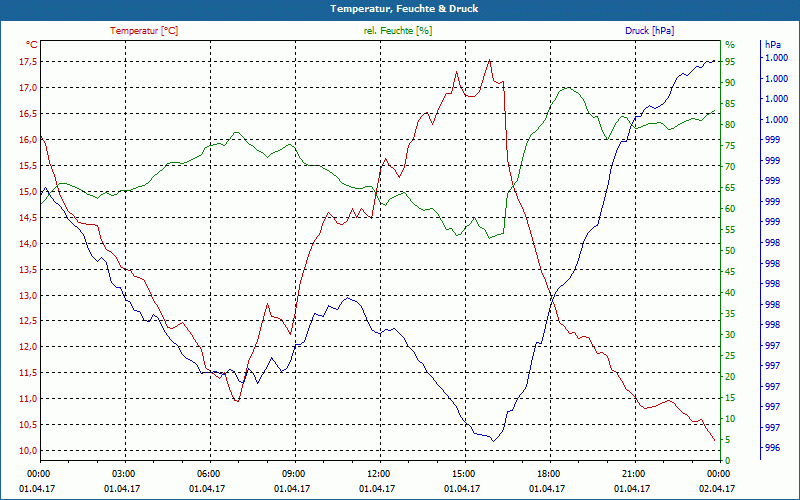This screenshot has height=500, width=800.
Task: Select the green rel. Feuchte [%] legend label
Action: click(398, 31)
